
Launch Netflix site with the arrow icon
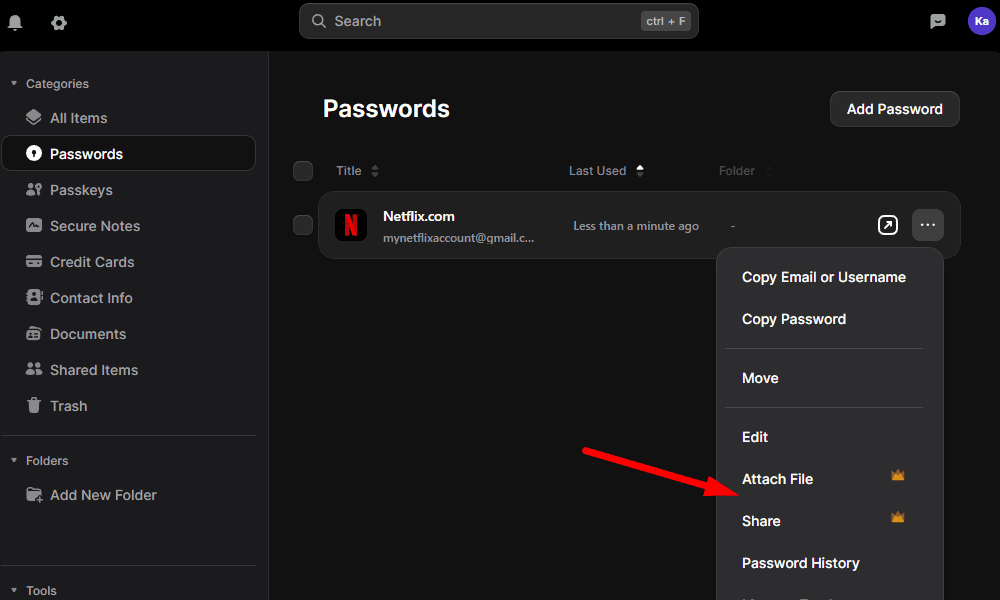(x=888, y=225)
